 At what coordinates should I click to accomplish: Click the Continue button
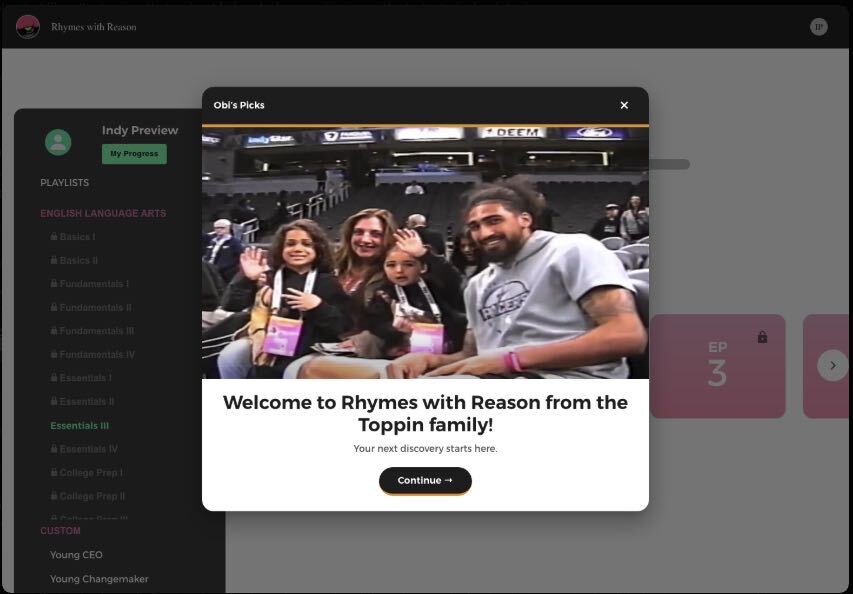point(425,480)
